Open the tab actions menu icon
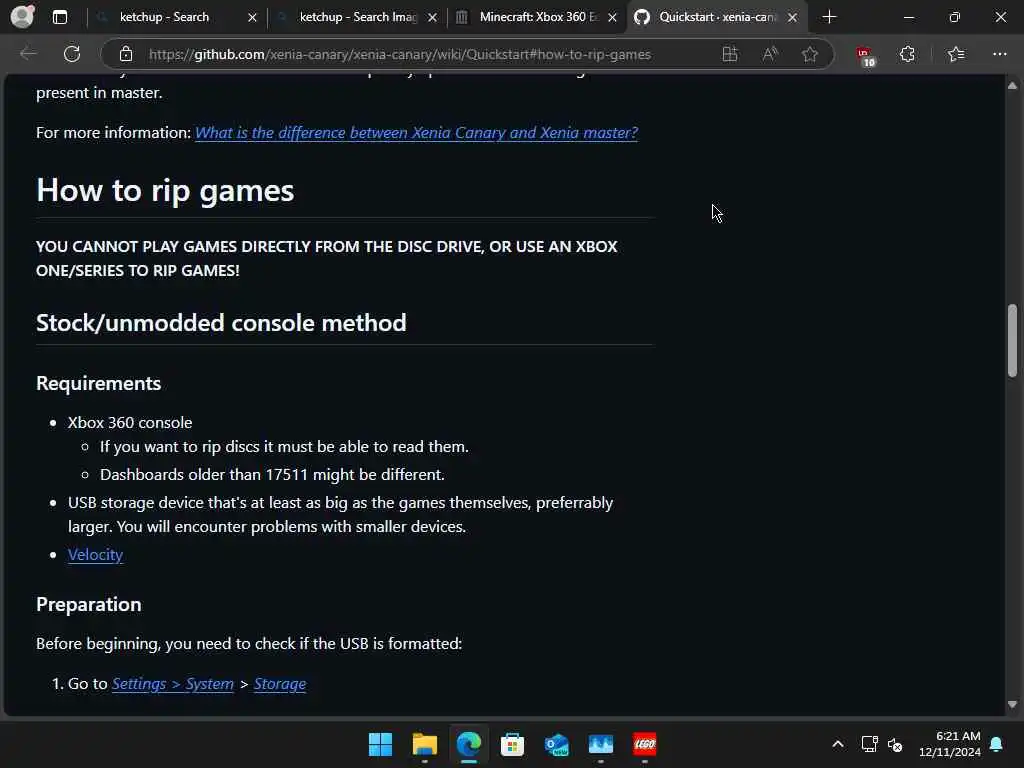This screenshot has height=768, width=1024. point(60,17)
